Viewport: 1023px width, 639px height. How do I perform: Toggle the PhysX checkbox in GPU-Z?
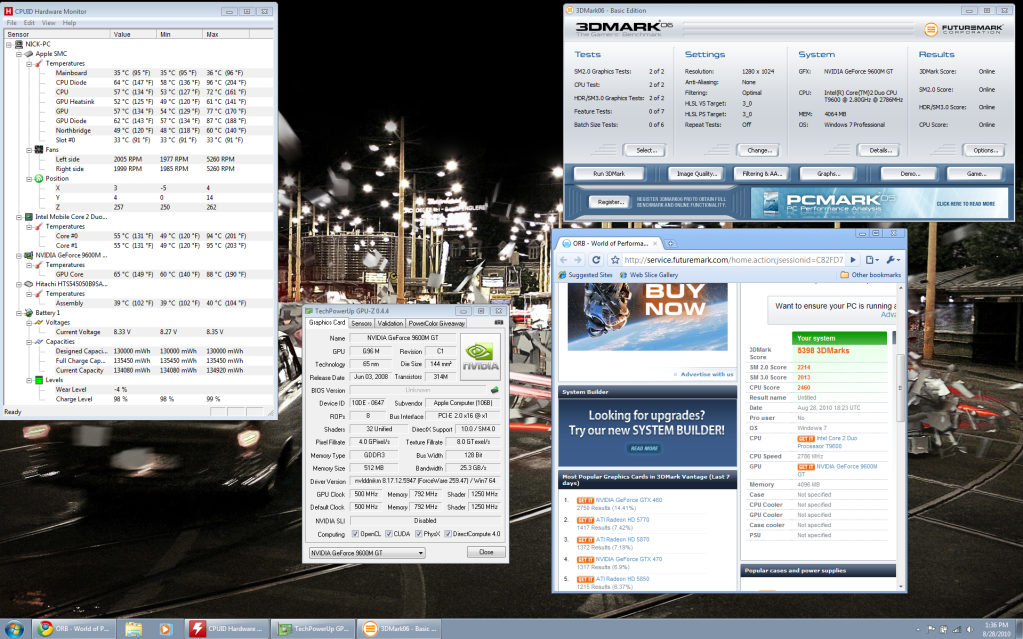coord(418,534)
